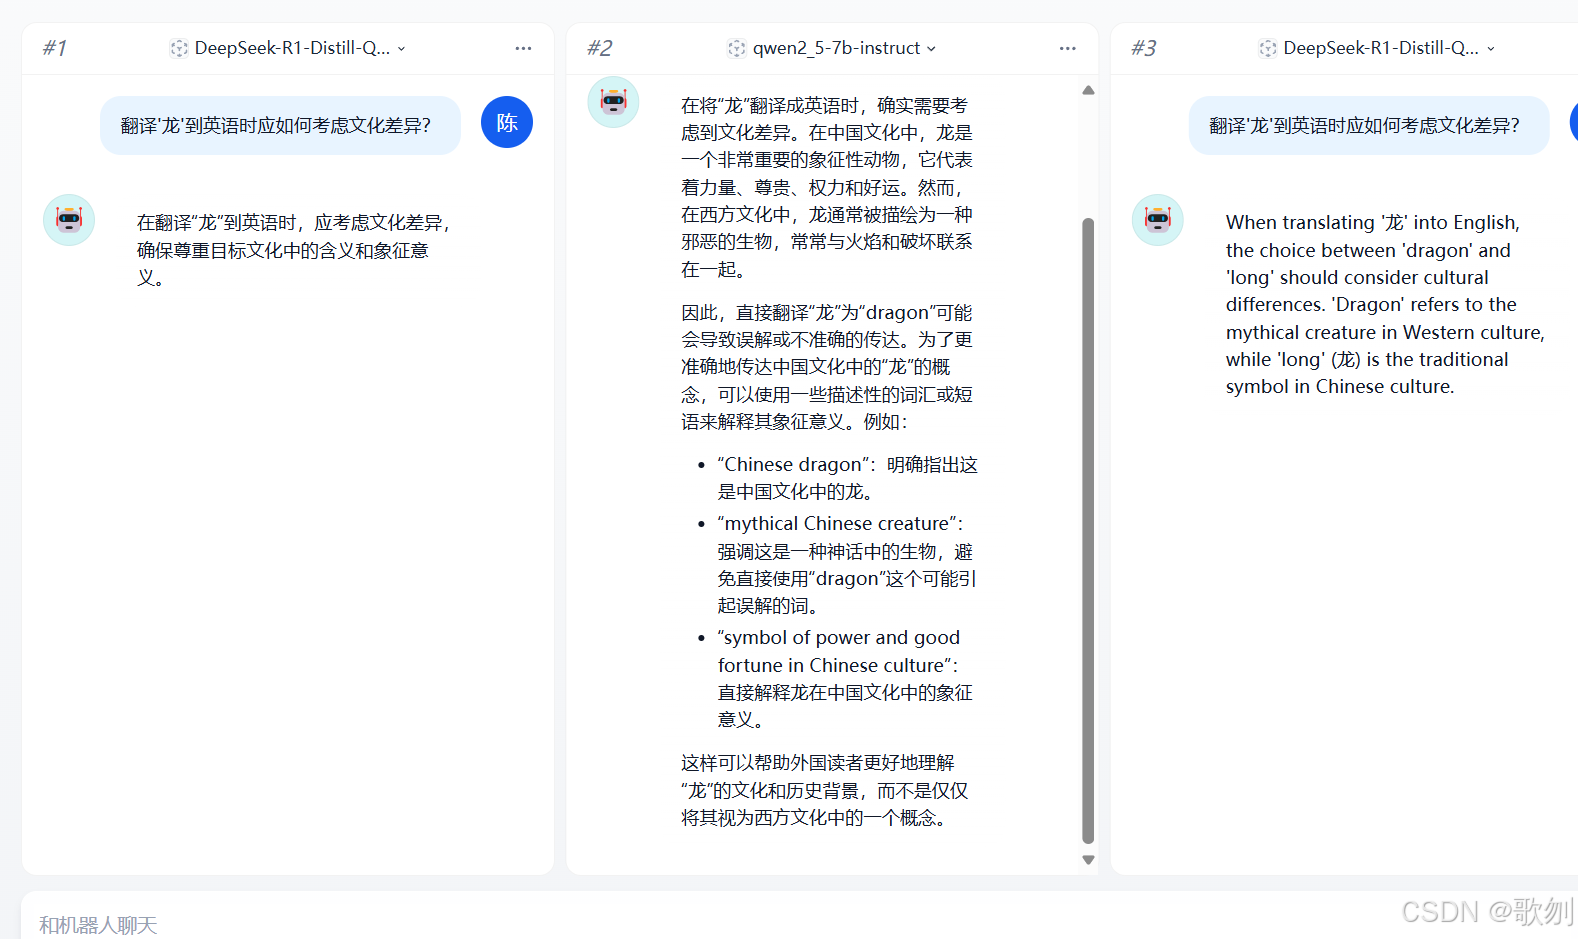Click the “Chinese dragon” bullet item
Image resolution: width=1578 pixels, height=939 pixels.
(x=847, y=478)
